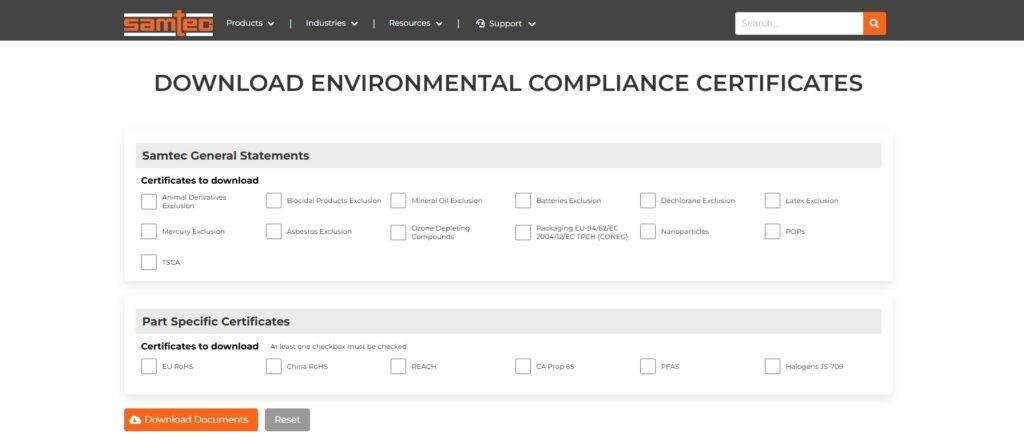
Task: Click the Part Specific Certificates heading
Action: click(216, 321)
